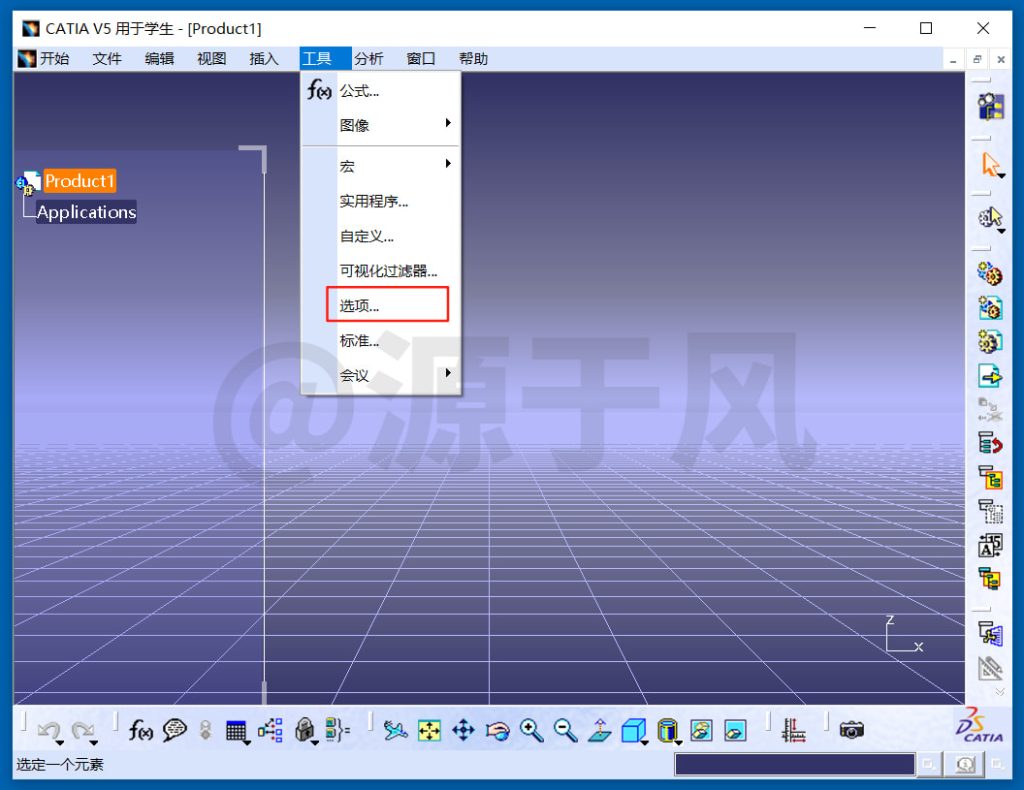Choose 实用程序... in the 工具 menu
Viewport: 1024px width, 790px height.
point(381,201)
